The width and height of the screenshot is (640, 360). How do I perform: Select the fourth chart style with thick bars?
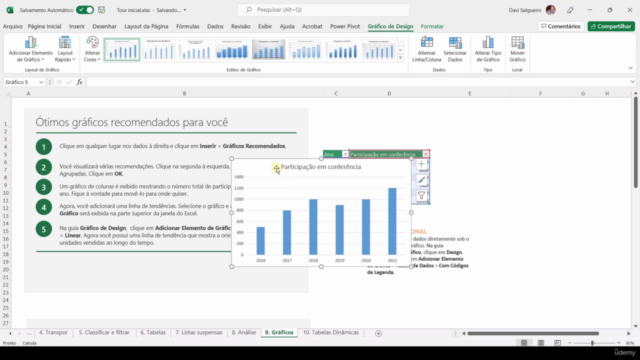[232, 50]
